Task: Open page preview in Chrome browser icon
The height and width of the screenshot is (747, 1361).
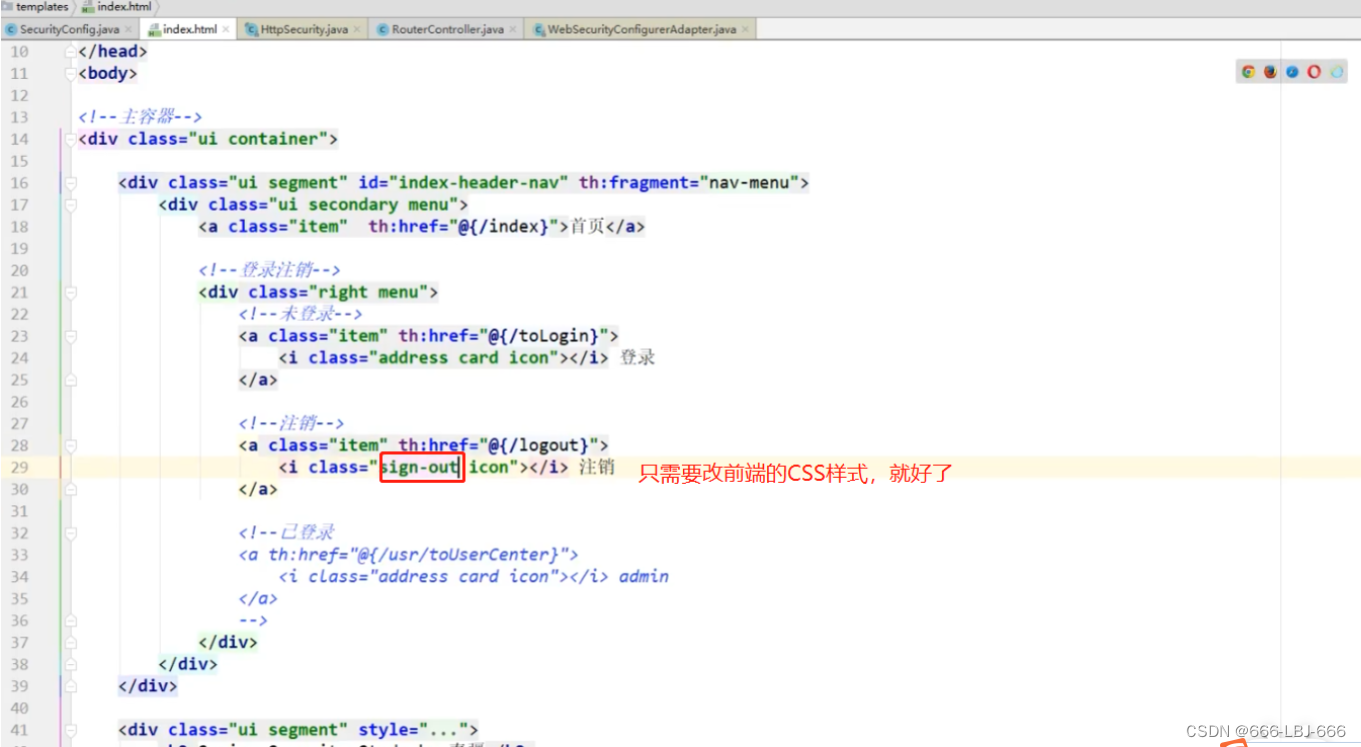Action: [x=1248, y=72]
